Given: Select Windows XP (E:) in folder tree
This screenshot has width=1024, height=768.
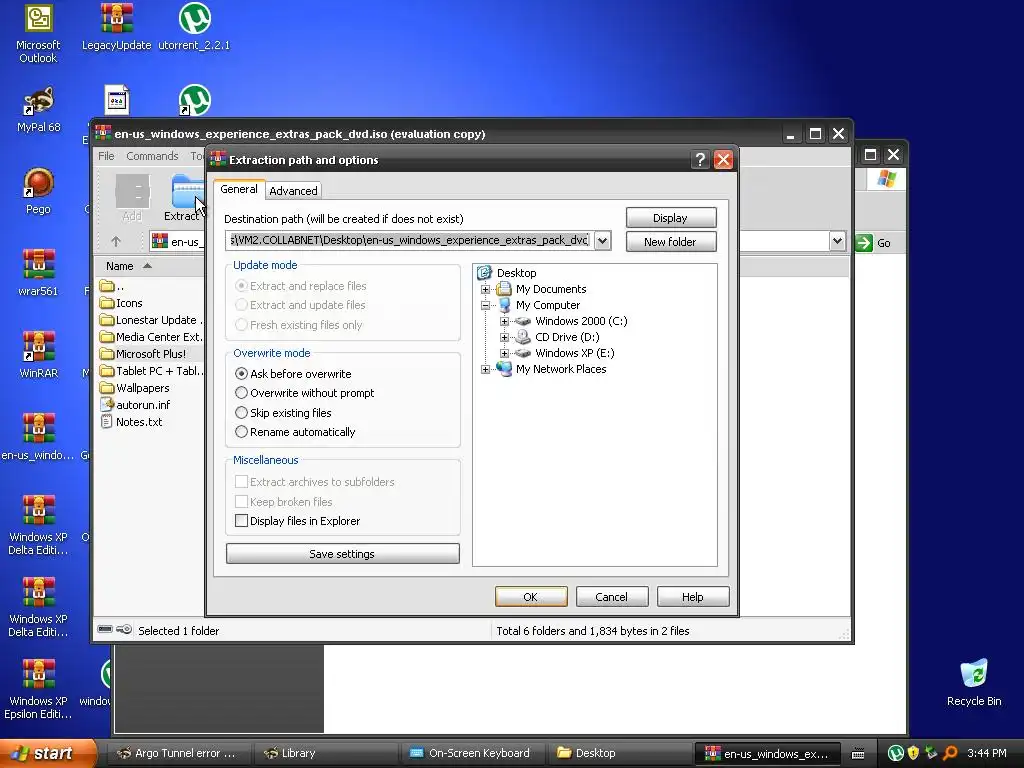Looking at the screenshot, I should tap(564, 353).
